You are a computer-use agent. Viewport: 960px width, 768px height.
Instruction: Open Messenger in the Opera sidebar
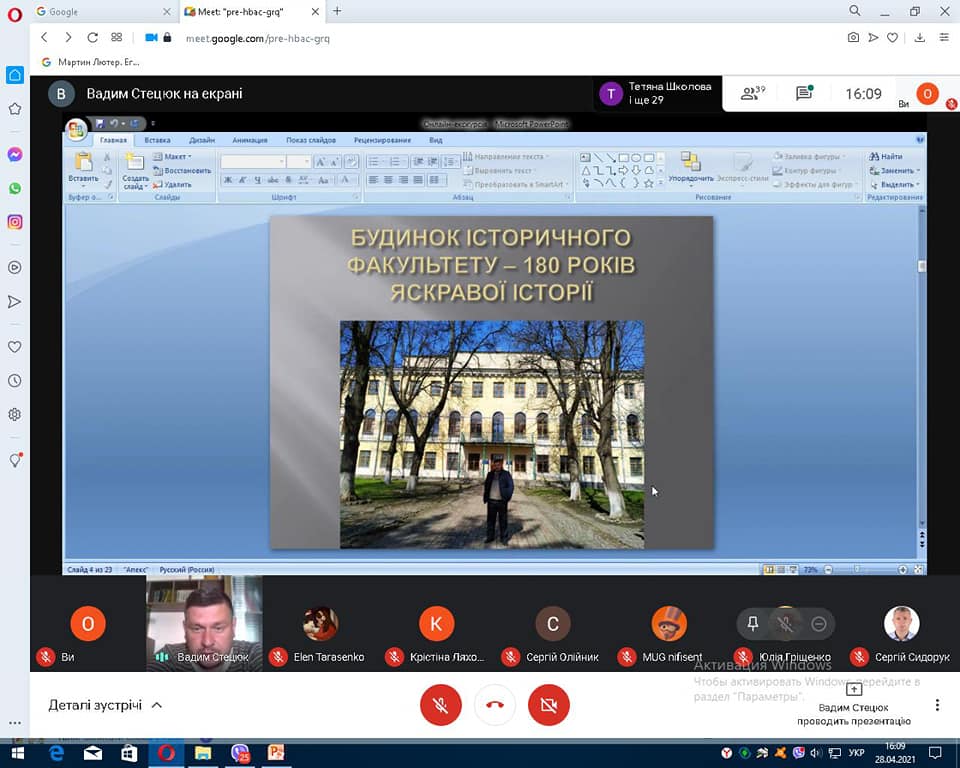pyautogui.click(x=15, y=155)
